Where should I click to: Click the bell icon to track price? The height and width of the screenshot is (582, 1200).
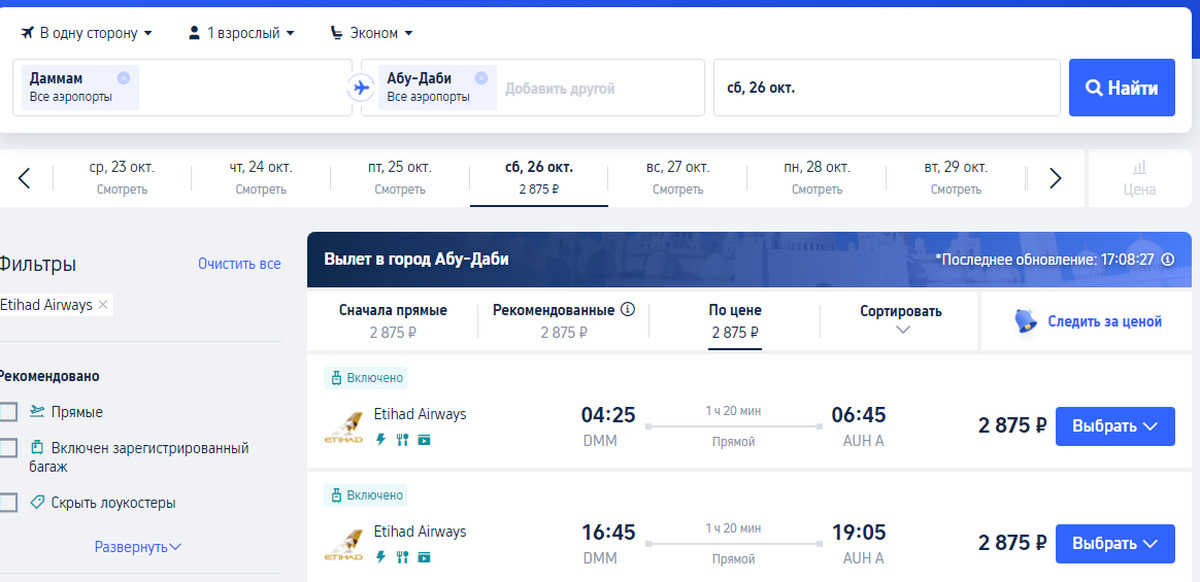coord(1025,321)
